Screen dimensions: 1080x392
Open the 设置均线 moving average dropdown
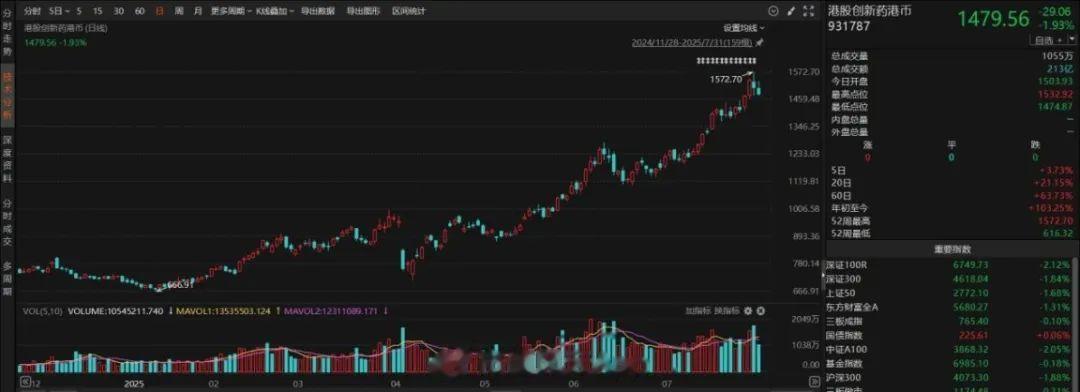coord(743,28)
